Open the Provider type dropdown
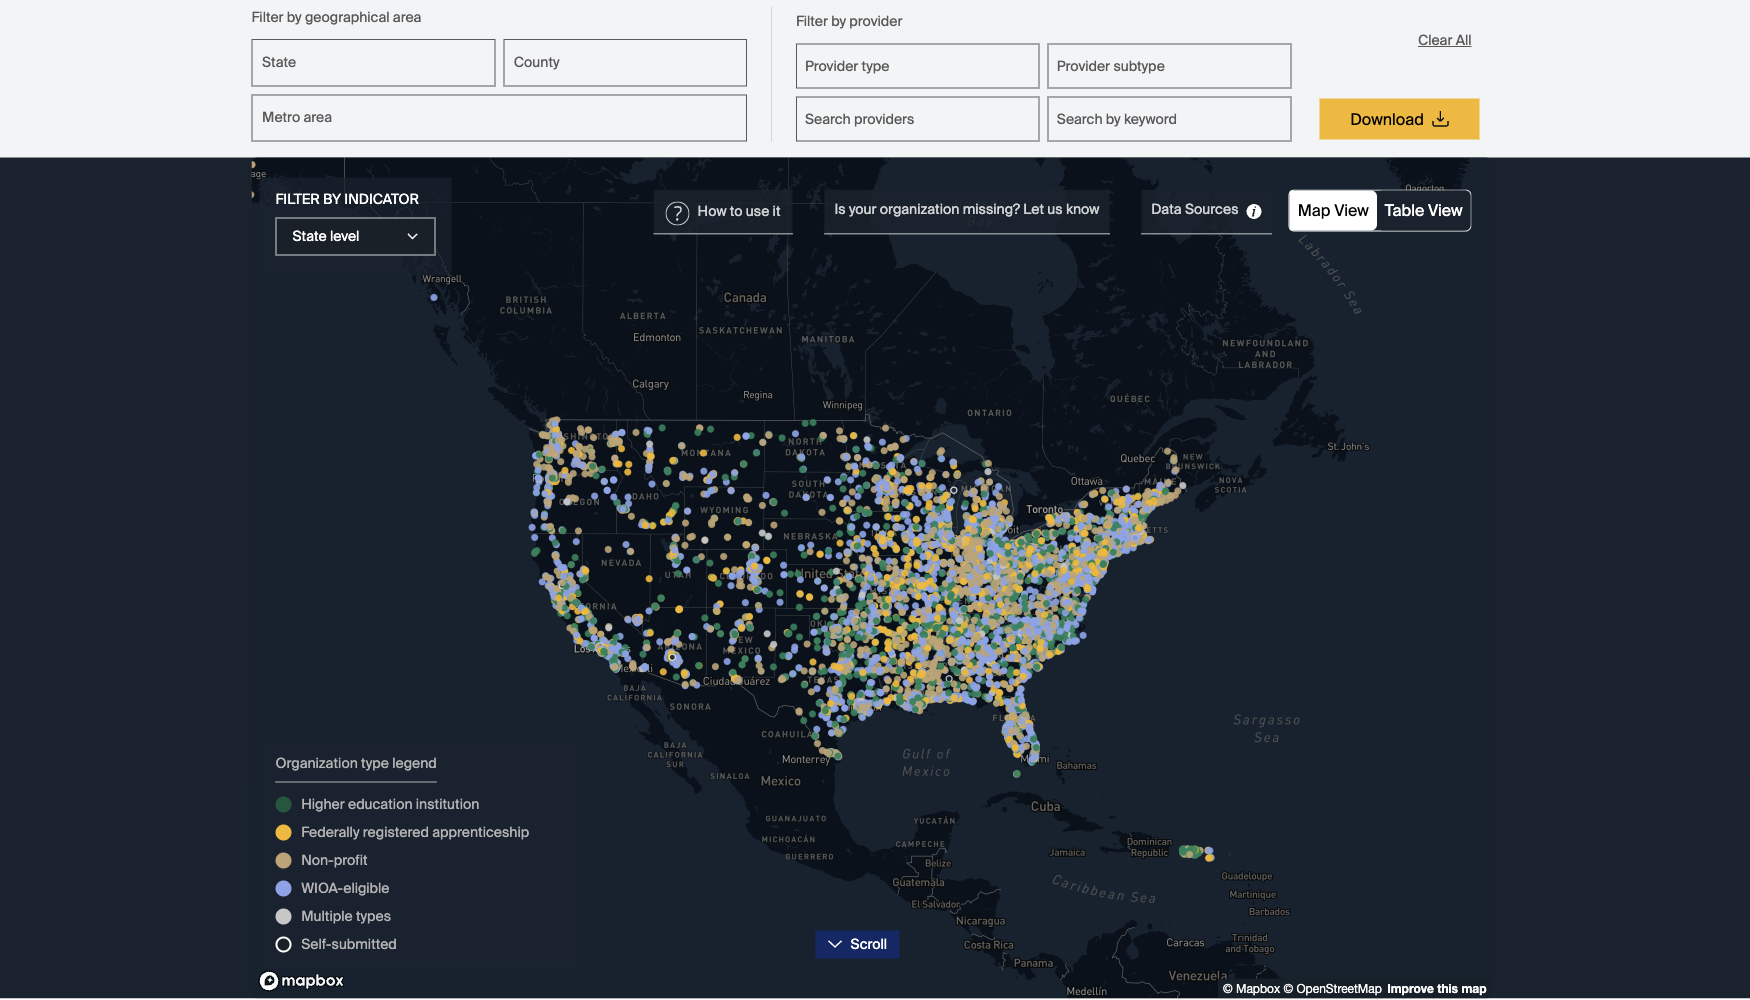This screenshot has width=1750, height=1000. tap(917, 66)
